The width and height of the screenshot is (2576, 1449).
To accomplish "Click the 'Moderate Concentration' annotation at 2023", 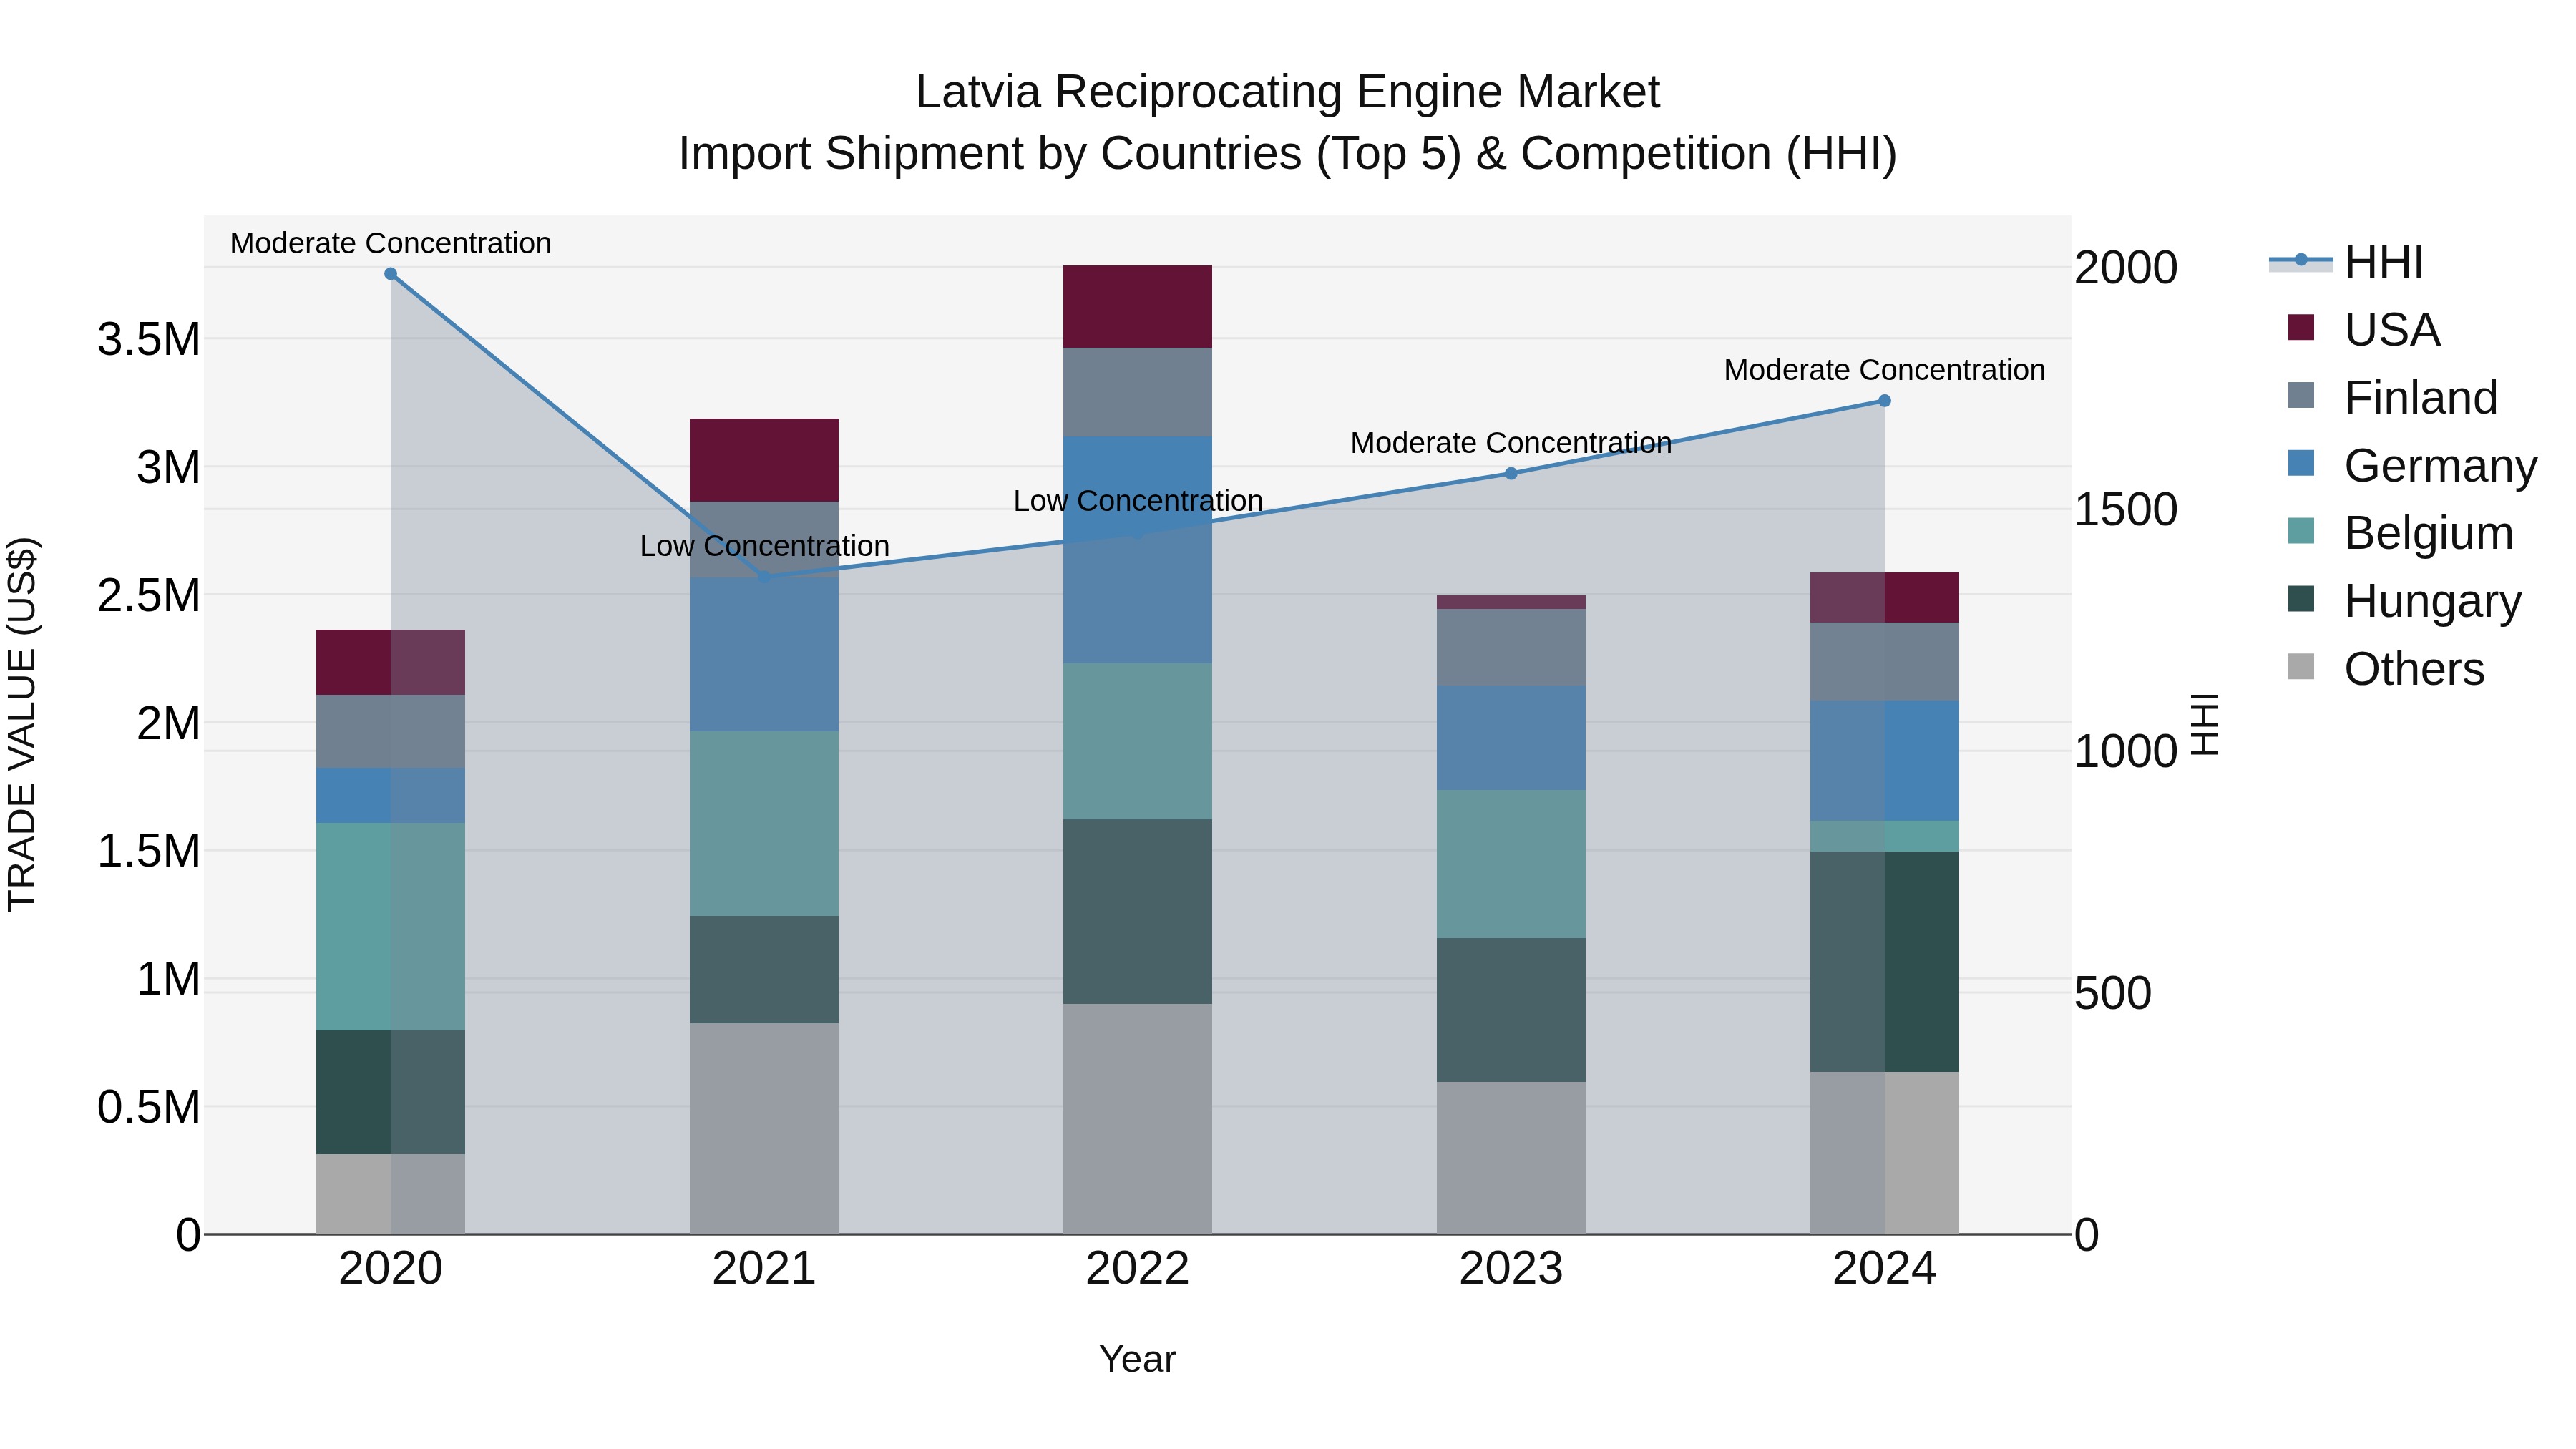I will pyautogui.click(x=1511, y=443).
